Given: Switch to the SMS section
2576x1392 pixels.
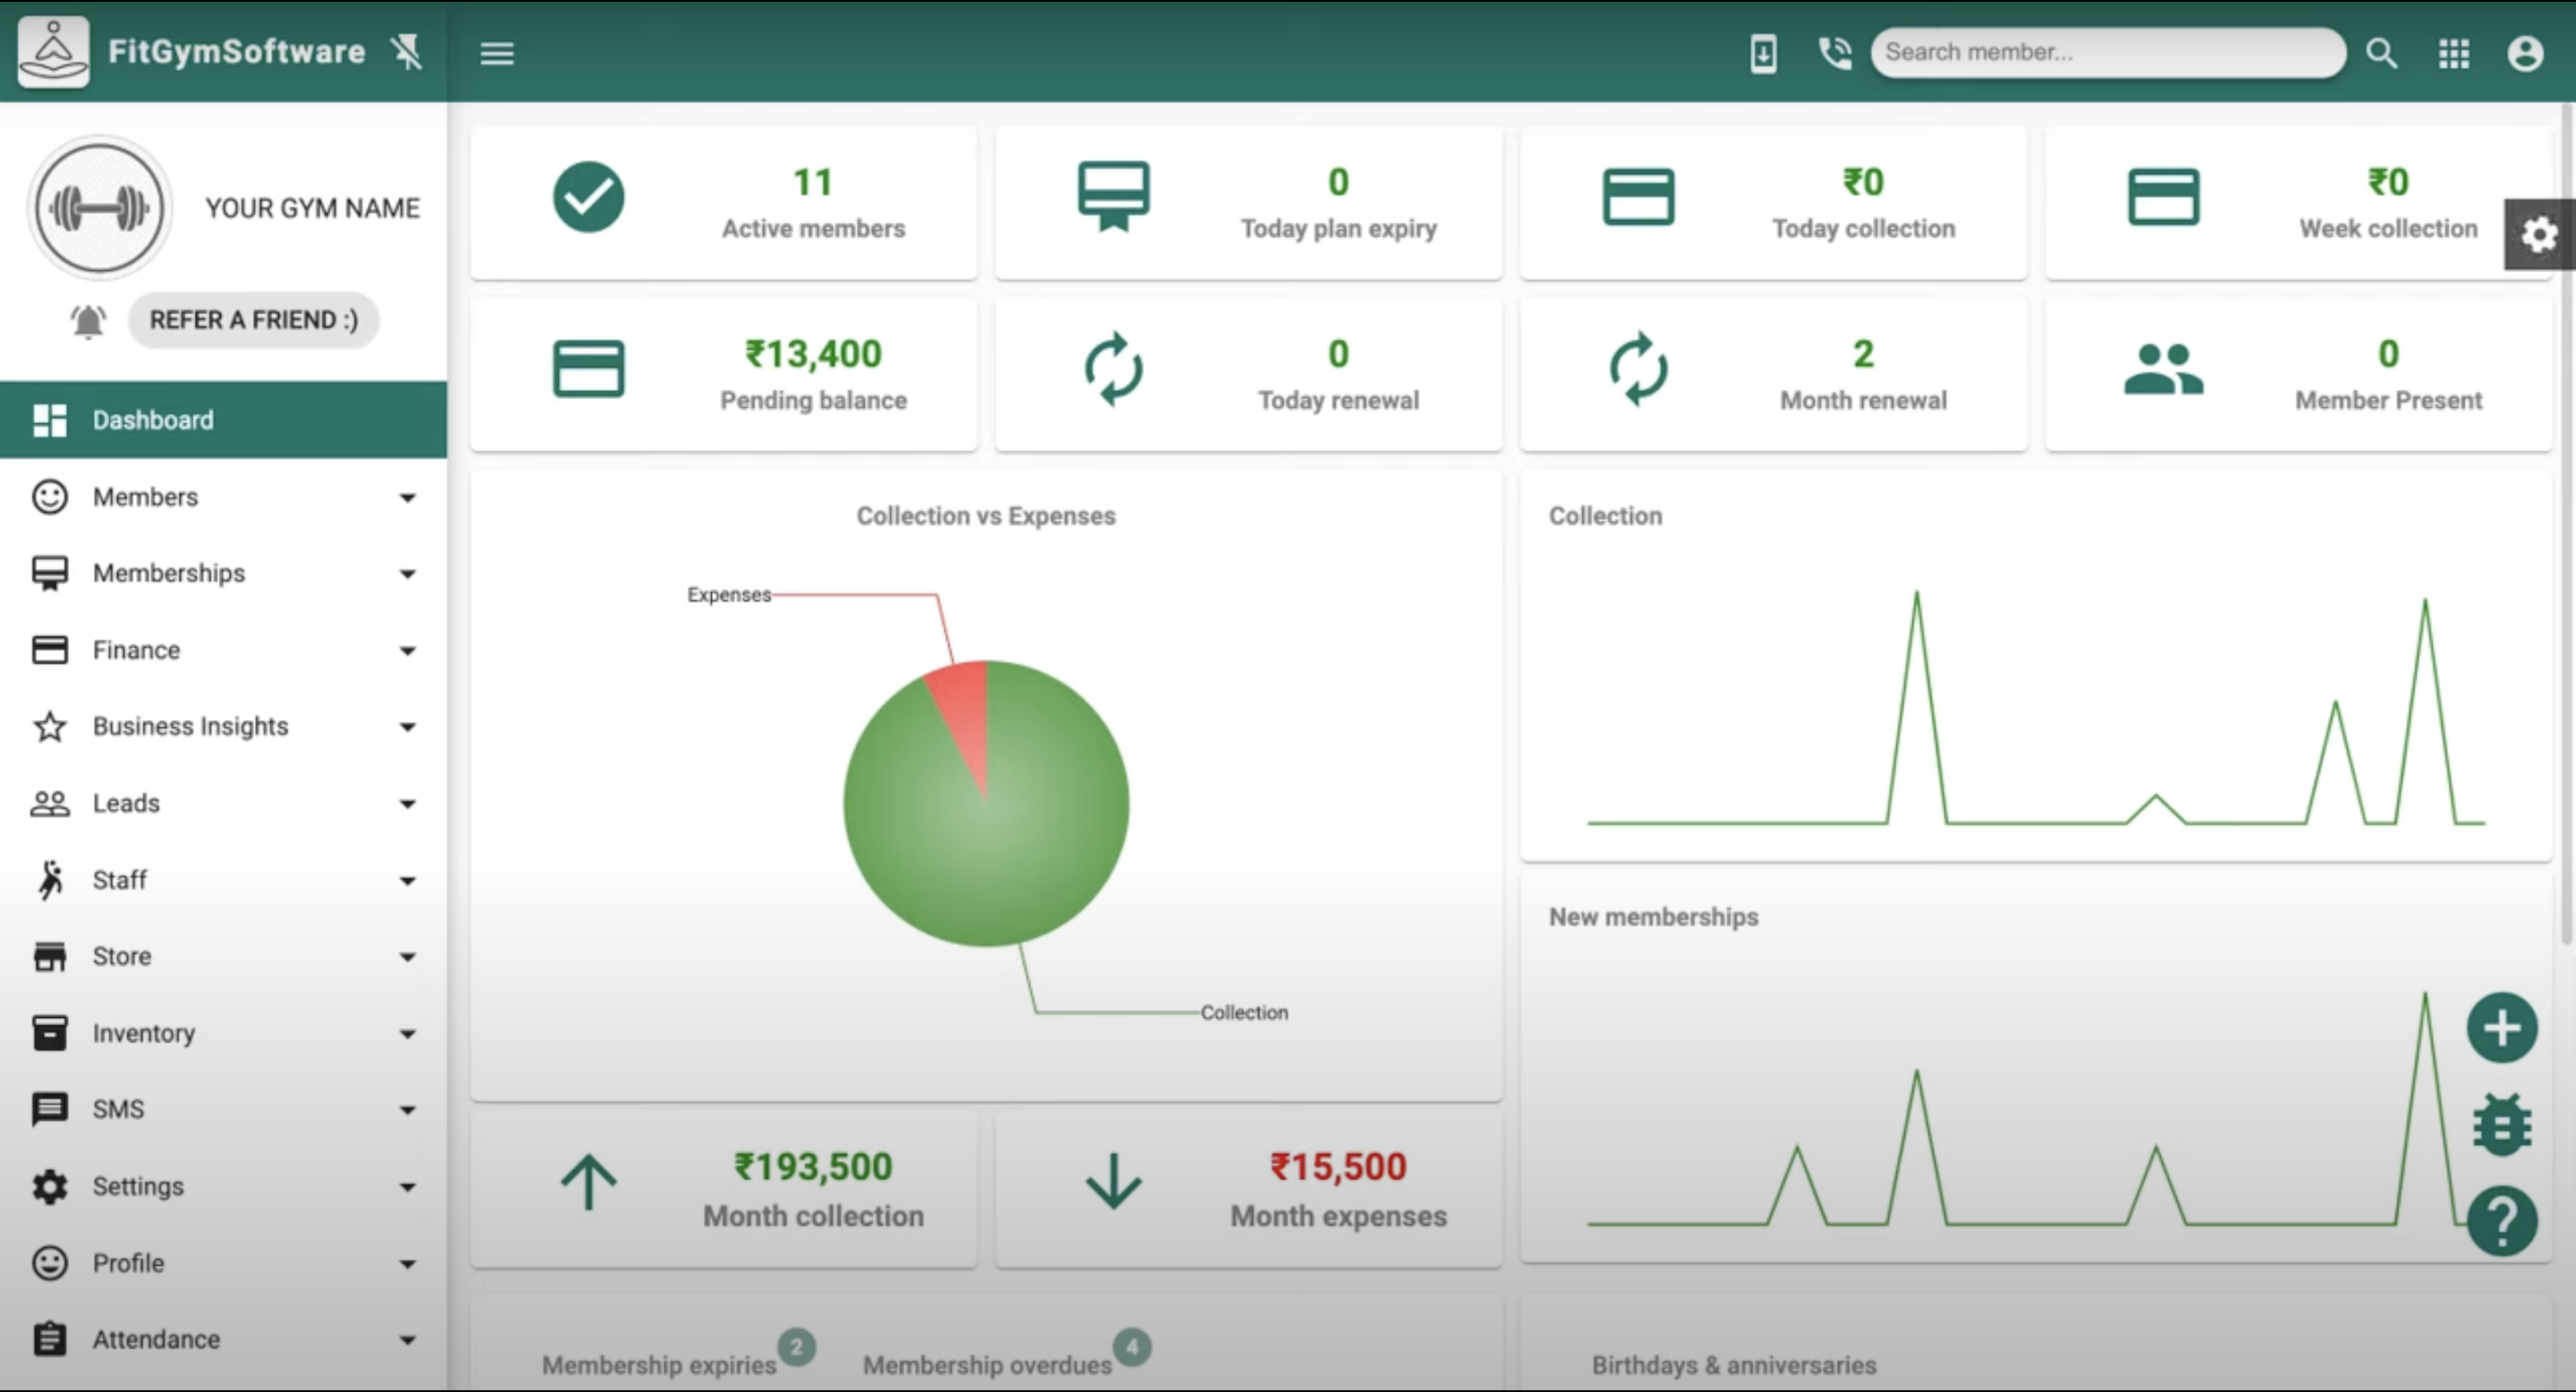Looking at the screenshot, I should click(116, 1109).
